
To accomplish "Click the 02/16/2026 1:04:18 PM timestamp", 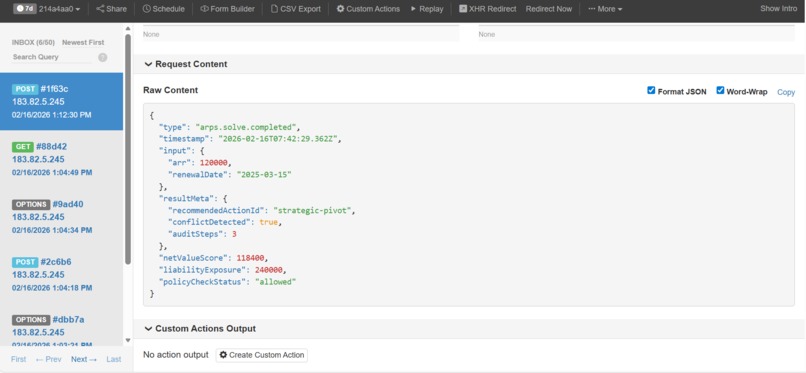I will (52, 288).
